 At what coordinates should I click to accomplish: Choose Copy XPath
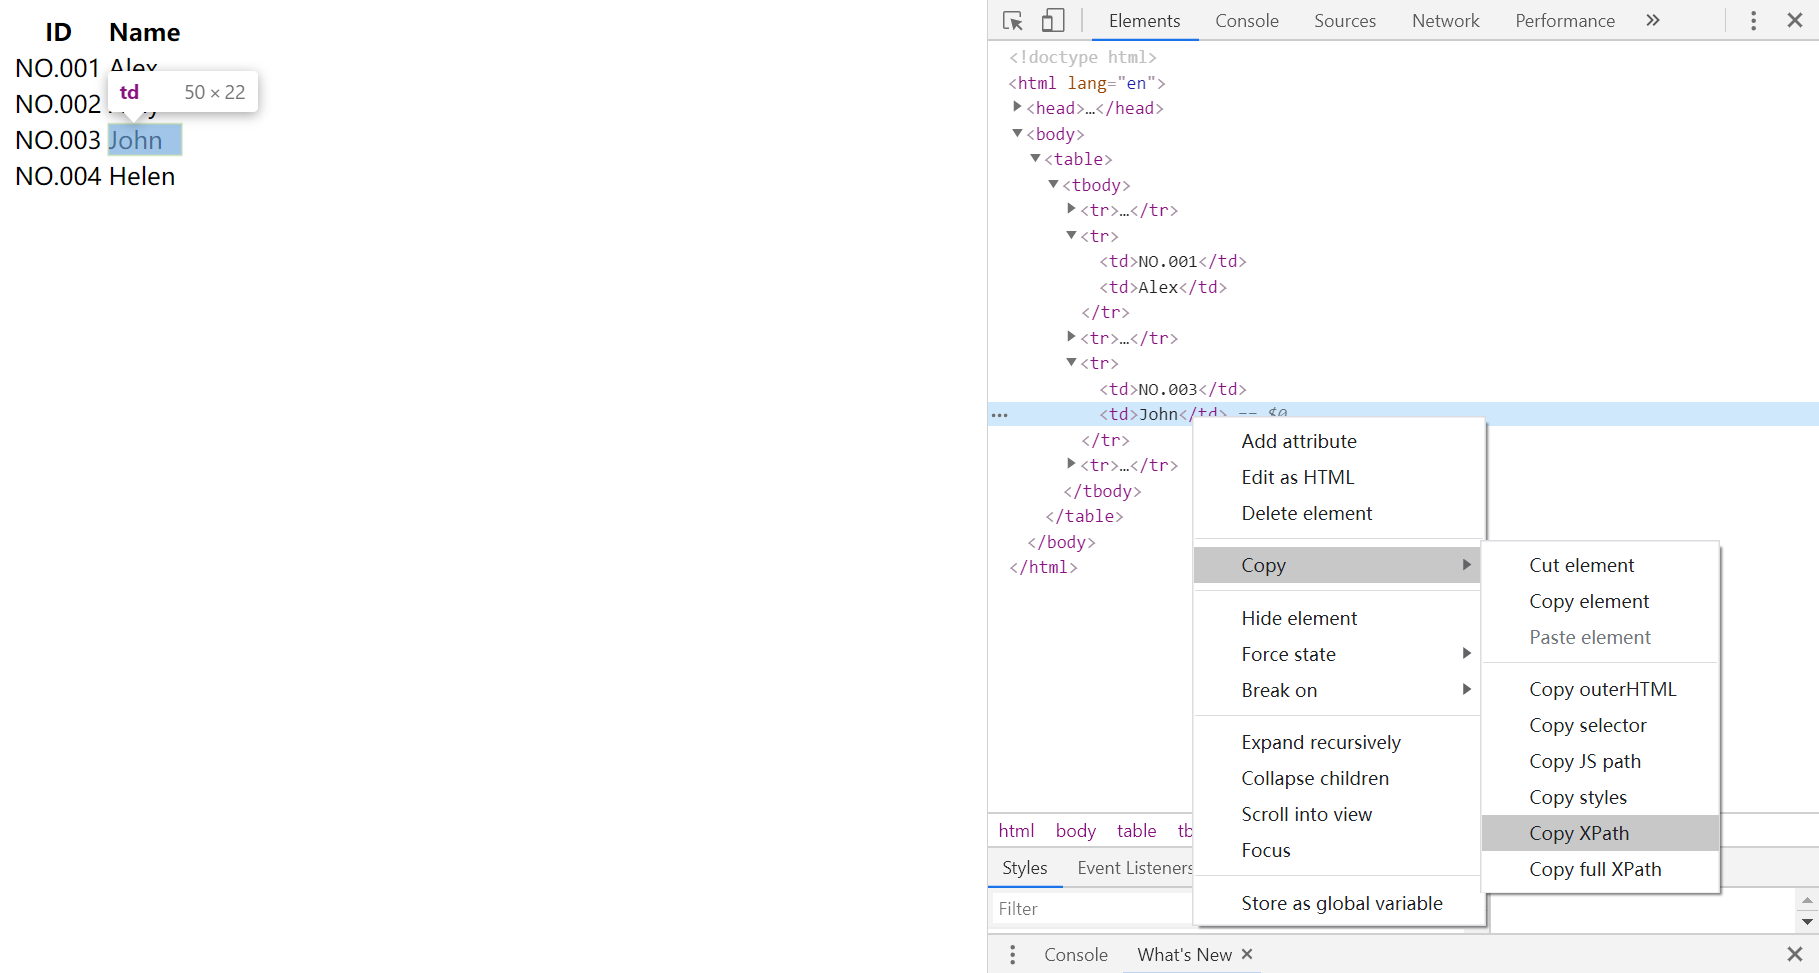pos(1600,833)
